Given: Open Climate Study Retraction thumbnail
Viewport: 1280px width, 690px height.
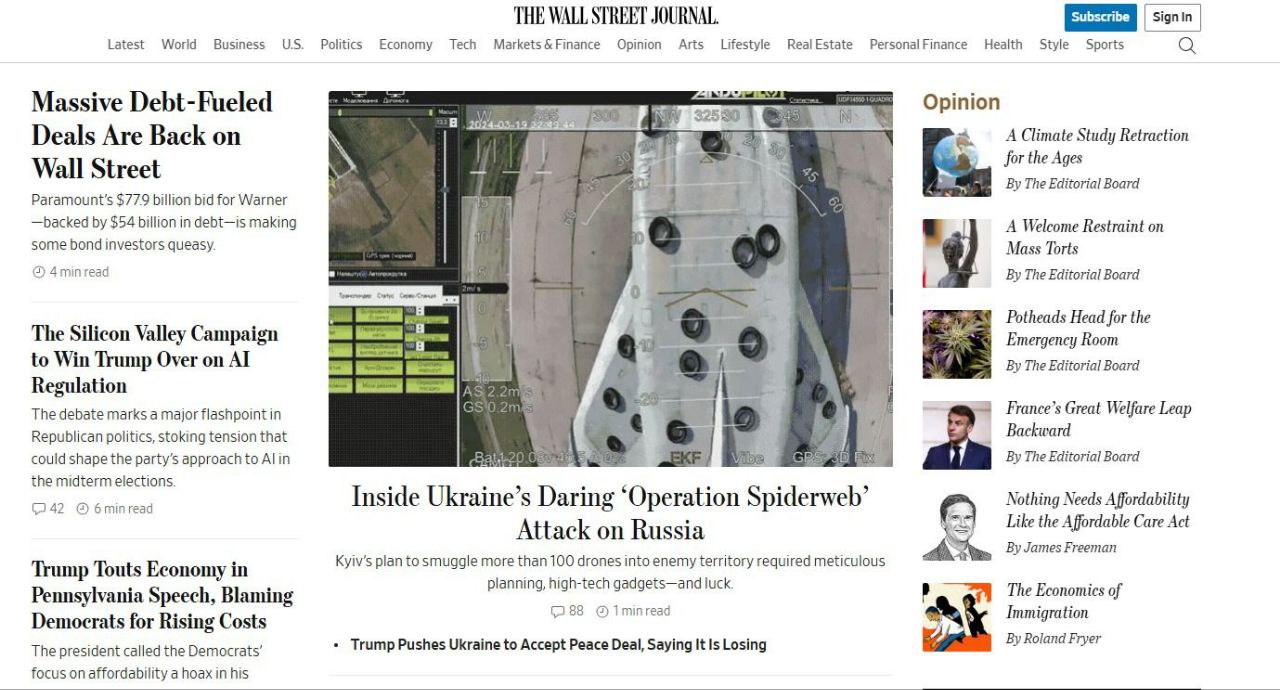Looking at the screenshot, I should tap(957, 162).
